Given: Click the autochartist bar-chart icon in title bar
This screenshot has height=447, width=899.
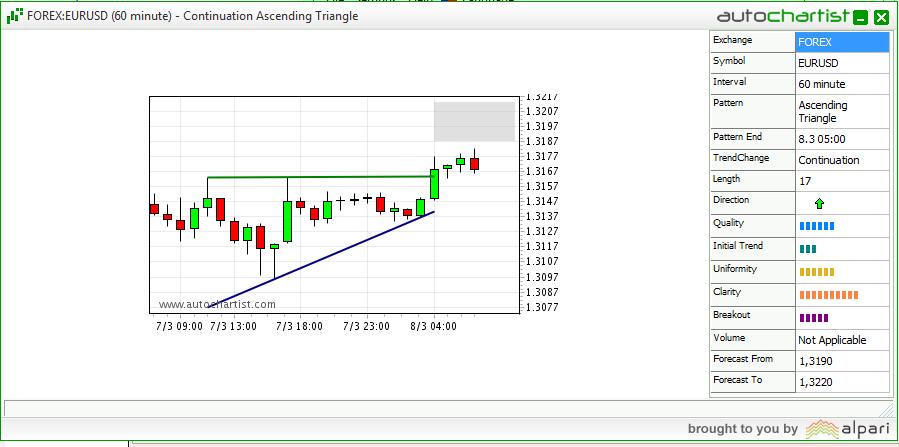Looking at the screenshot, I should 15,16.
